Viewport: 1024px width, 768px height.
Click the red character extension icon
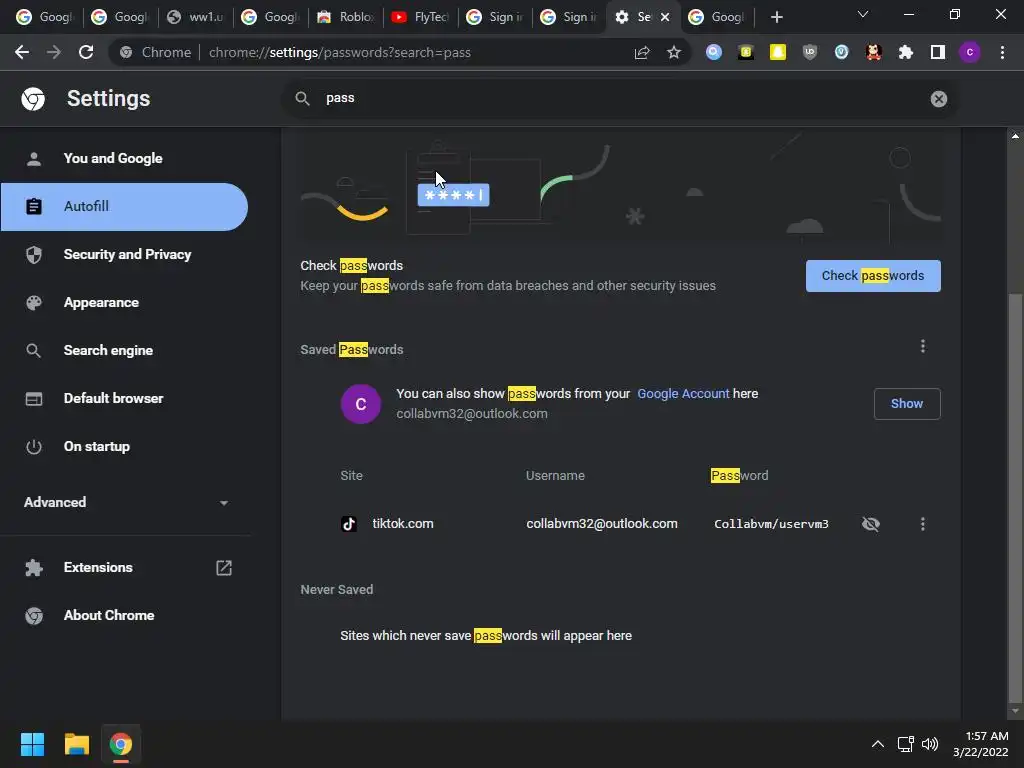pos(873,52)
